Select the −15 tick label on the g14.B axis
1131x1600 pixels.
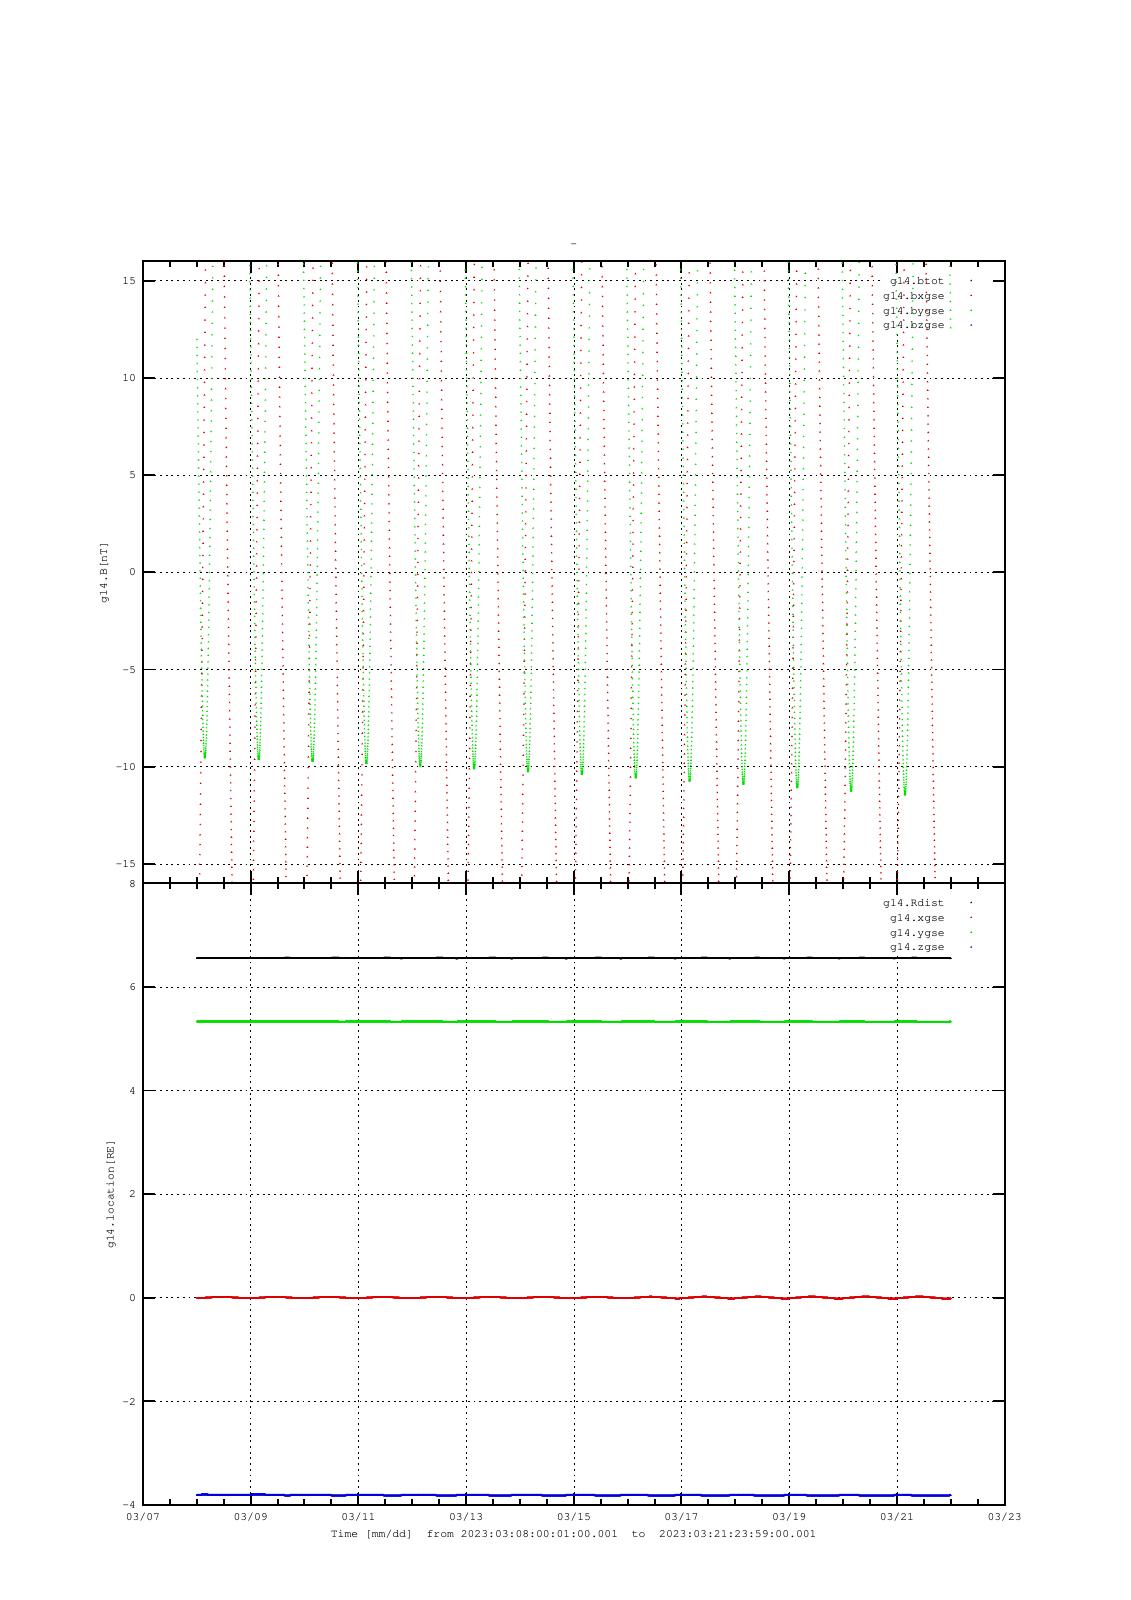[x=125, y=864]
